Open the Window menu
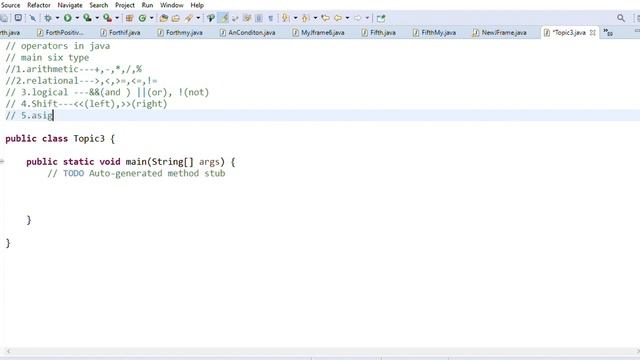The height and width of the screenshot is (360, 640). tap(171, 5)
